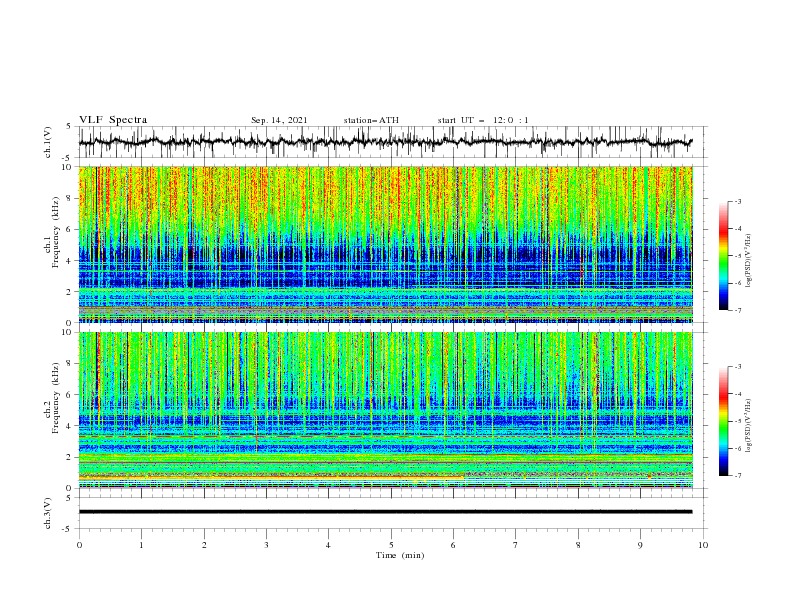
Task: Click the ch.1 spectrogram plot
Action: click(x=386, y=244)
